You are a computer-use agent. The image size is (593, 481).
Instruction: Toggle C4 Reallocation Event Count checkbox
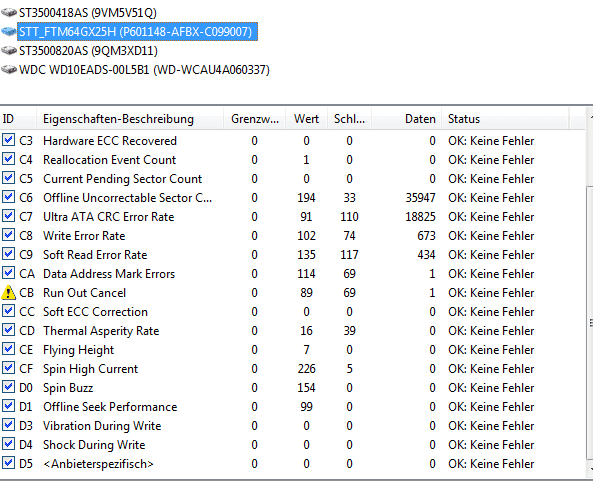pos(8,159)
